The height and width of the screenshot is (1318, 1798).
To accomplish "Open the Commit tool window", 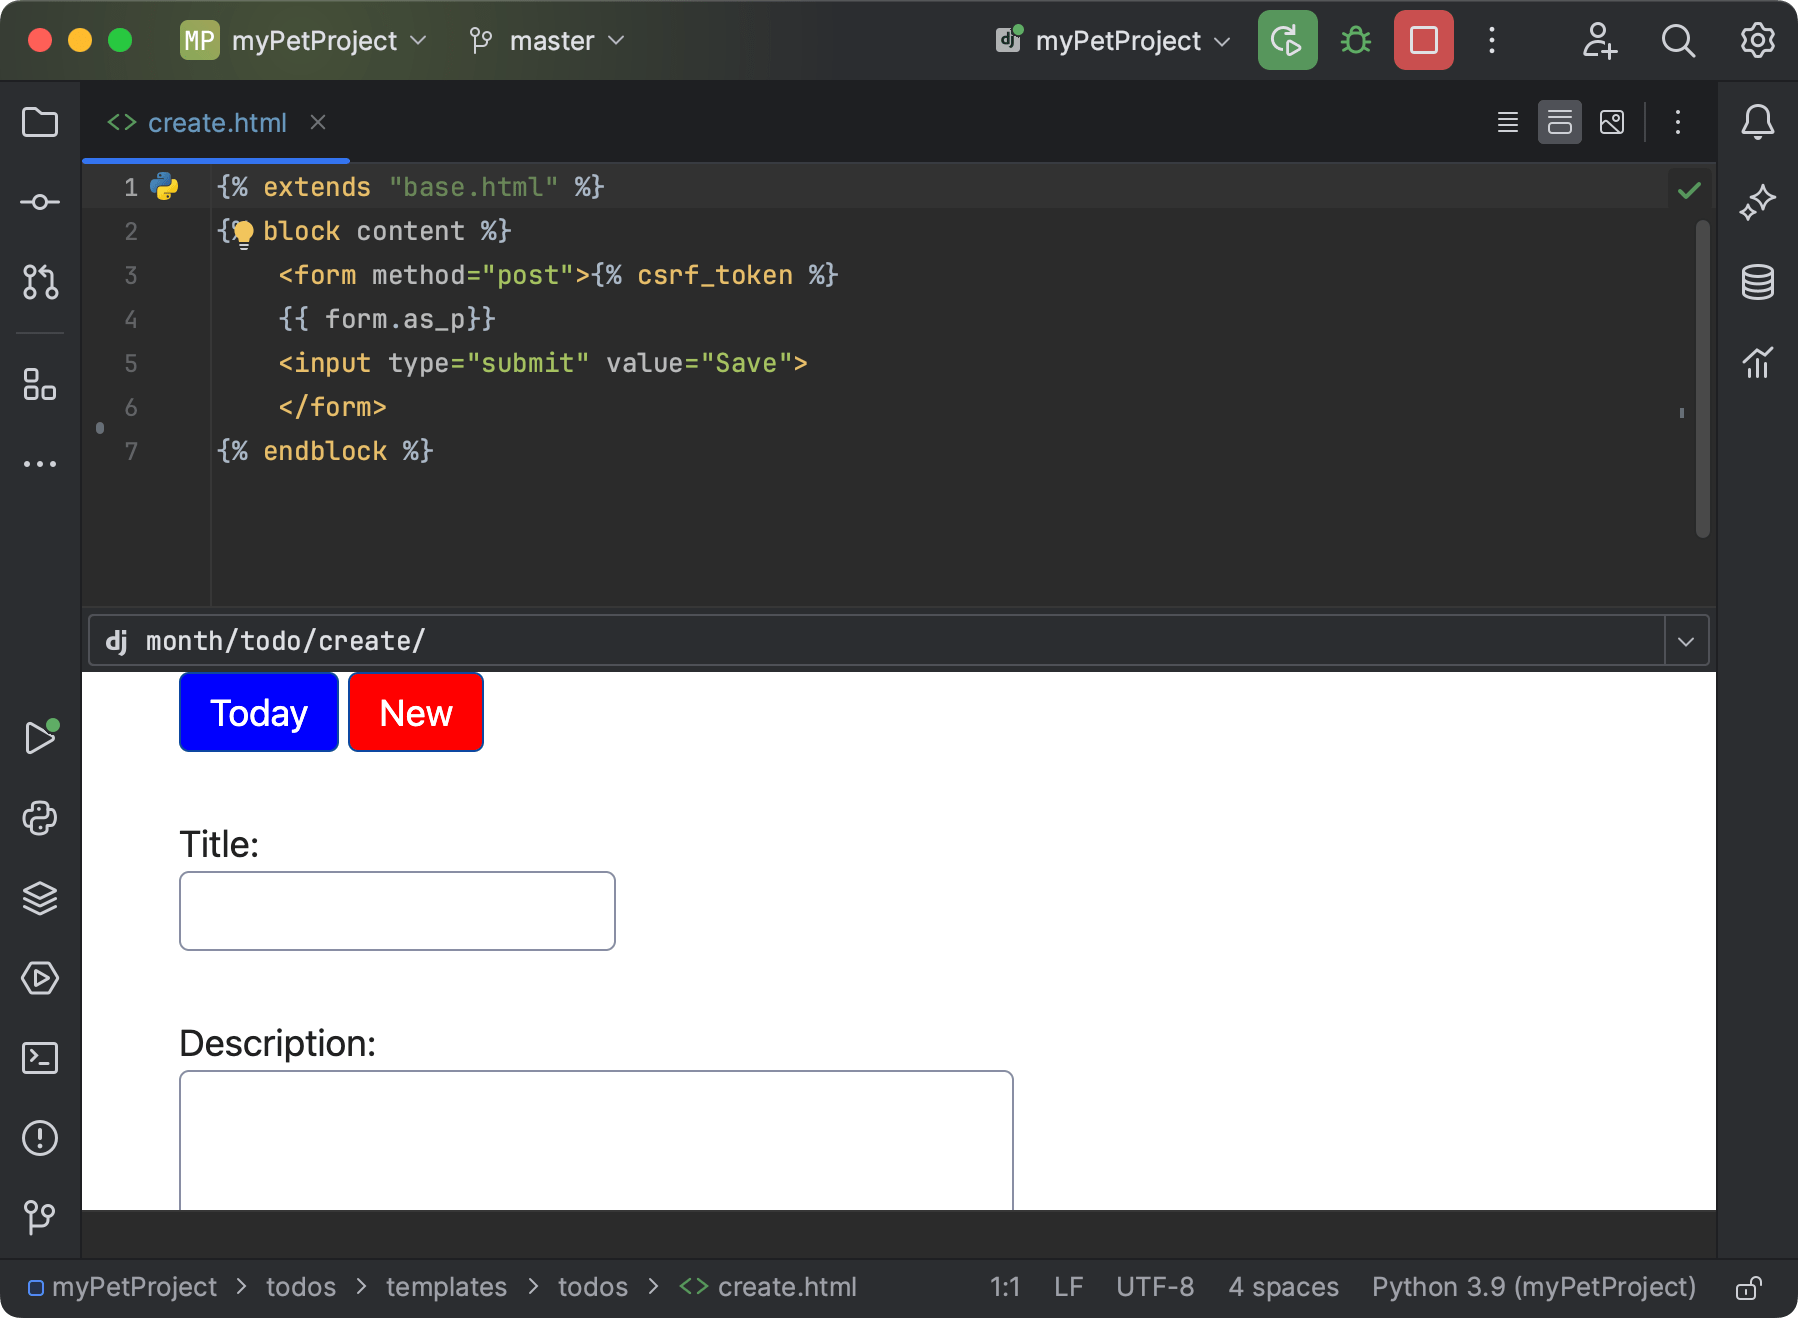I will tap(40, 201).
